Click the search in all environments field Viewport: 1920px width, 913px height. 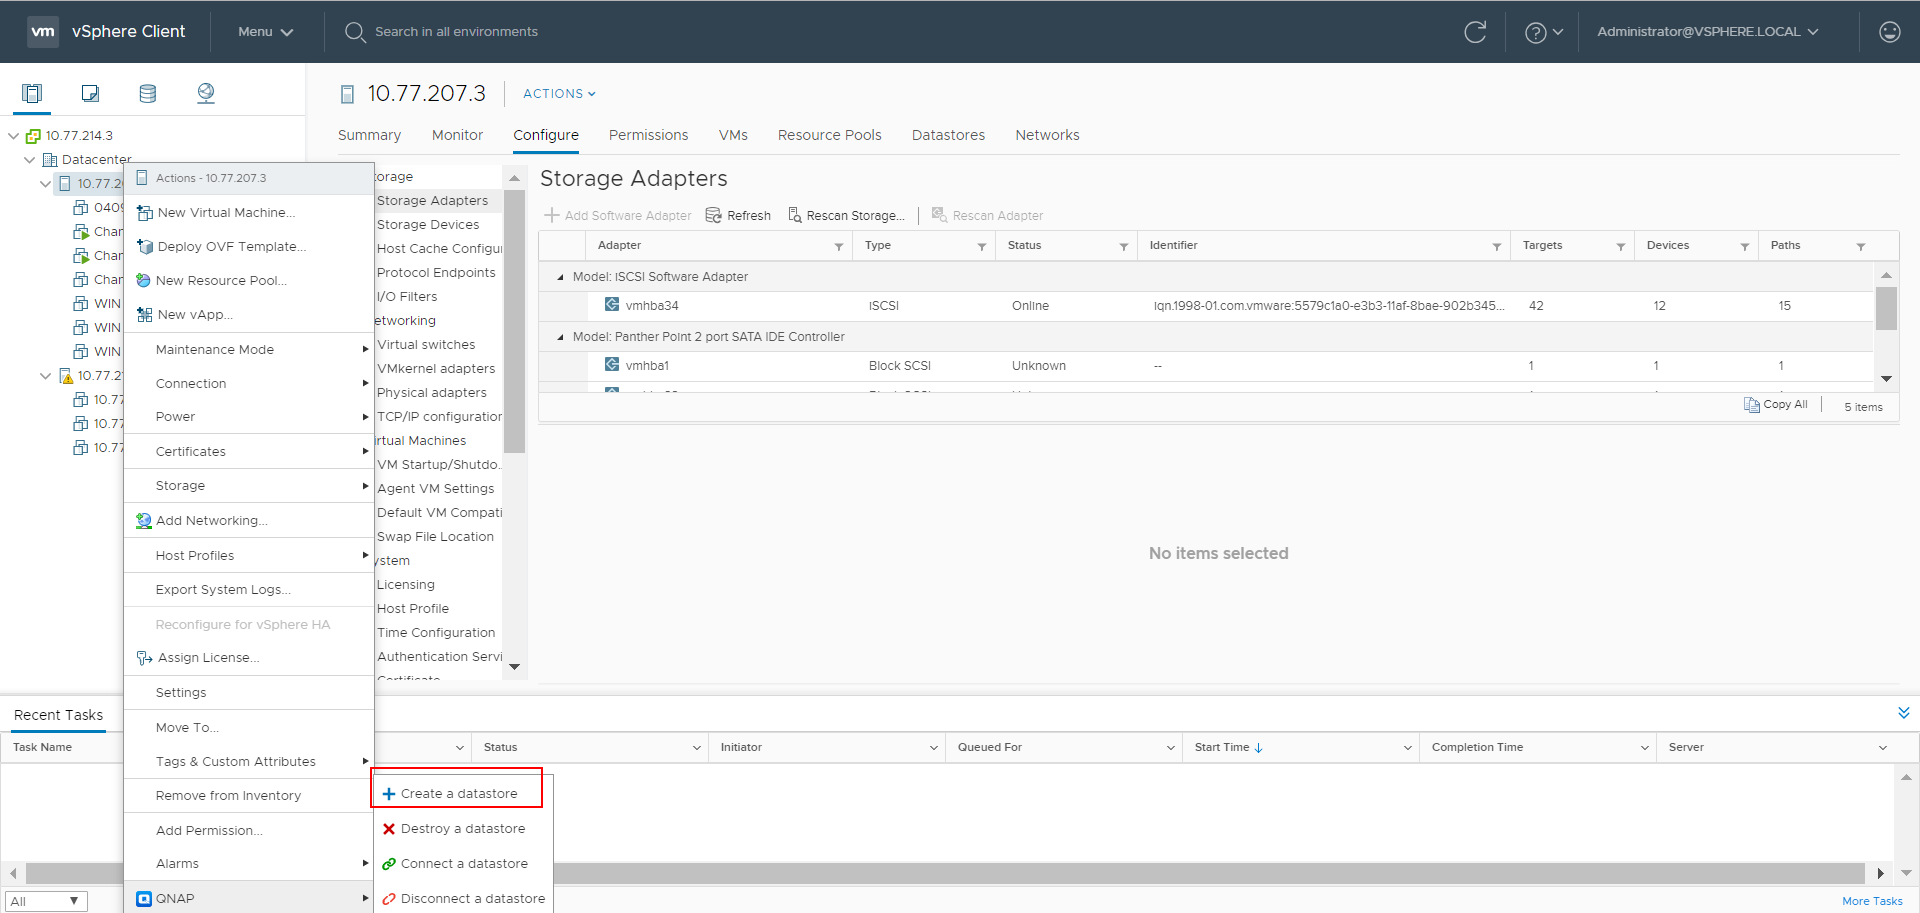tap(456, 32)
